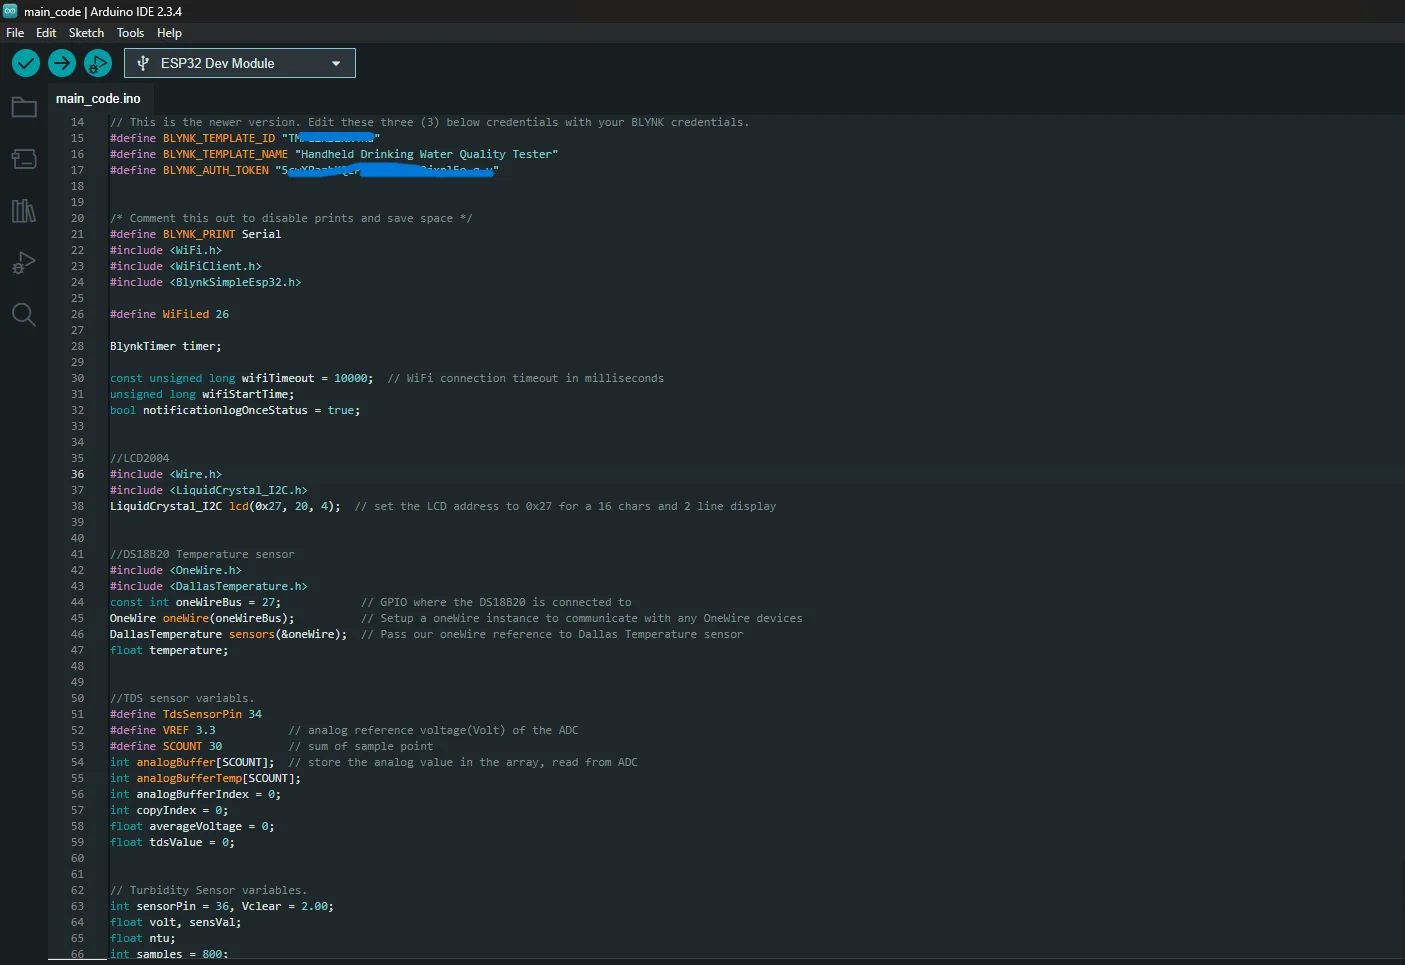Click the 'const int oneWireBus = 27;' line

click(195, 602)
